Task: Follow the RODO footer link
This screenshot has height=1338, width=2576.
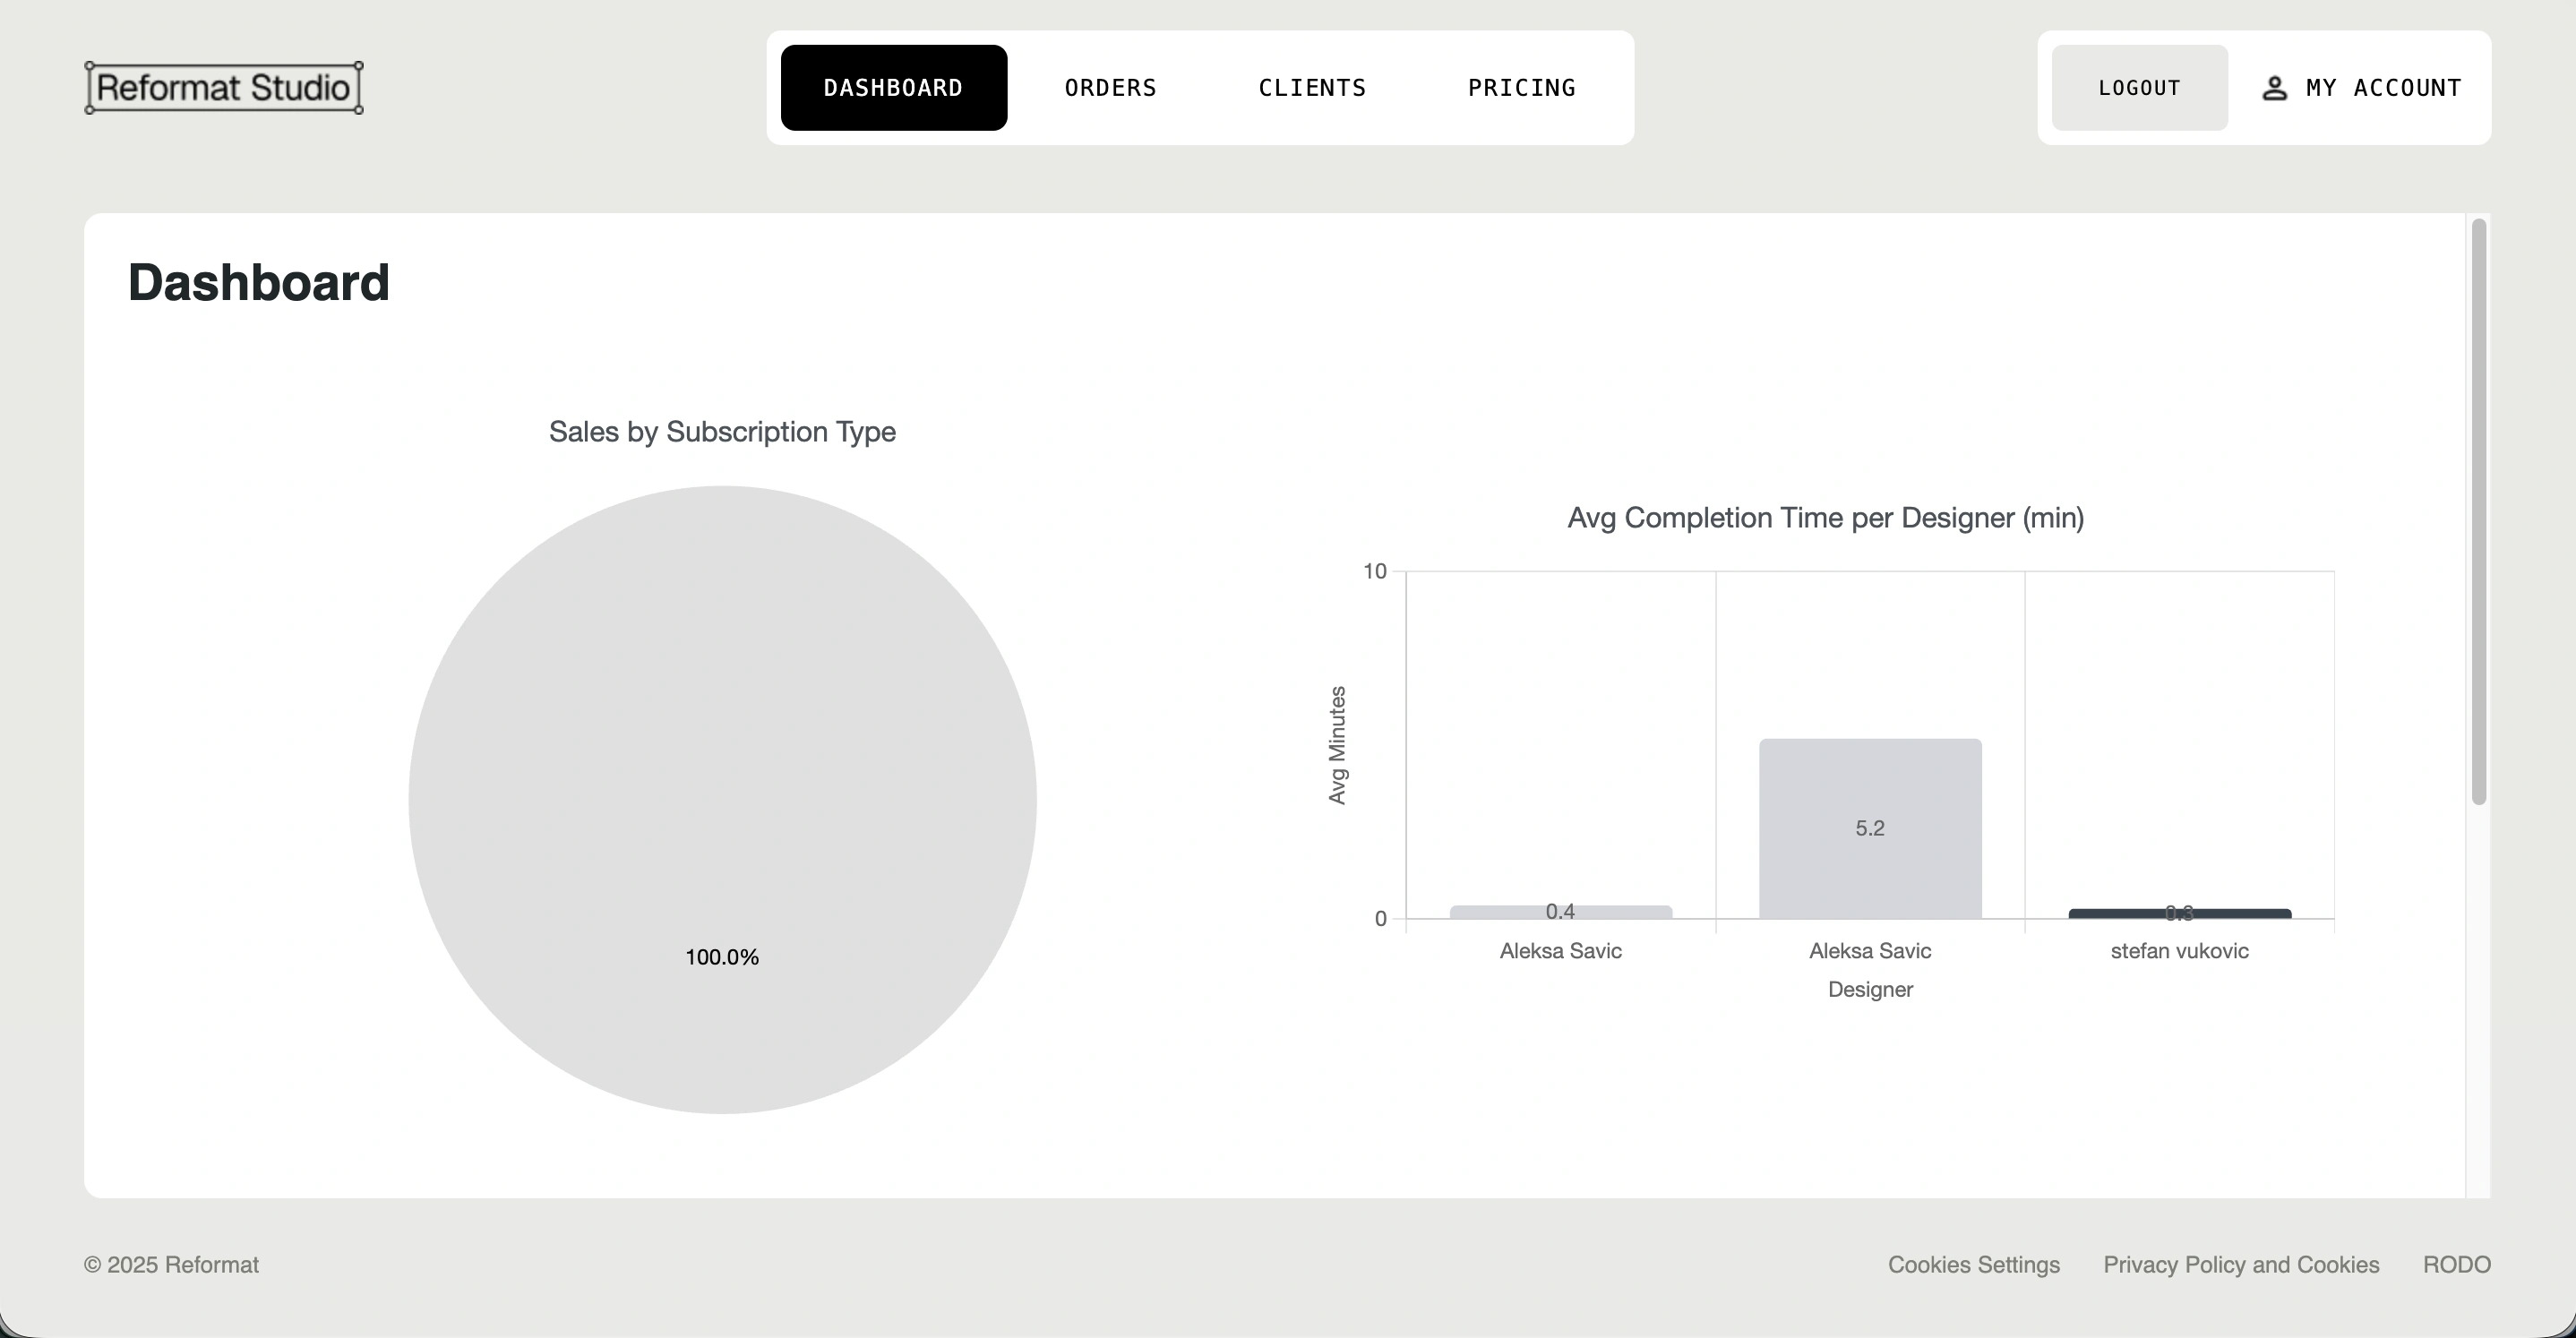Action: click(2456, 1265)
